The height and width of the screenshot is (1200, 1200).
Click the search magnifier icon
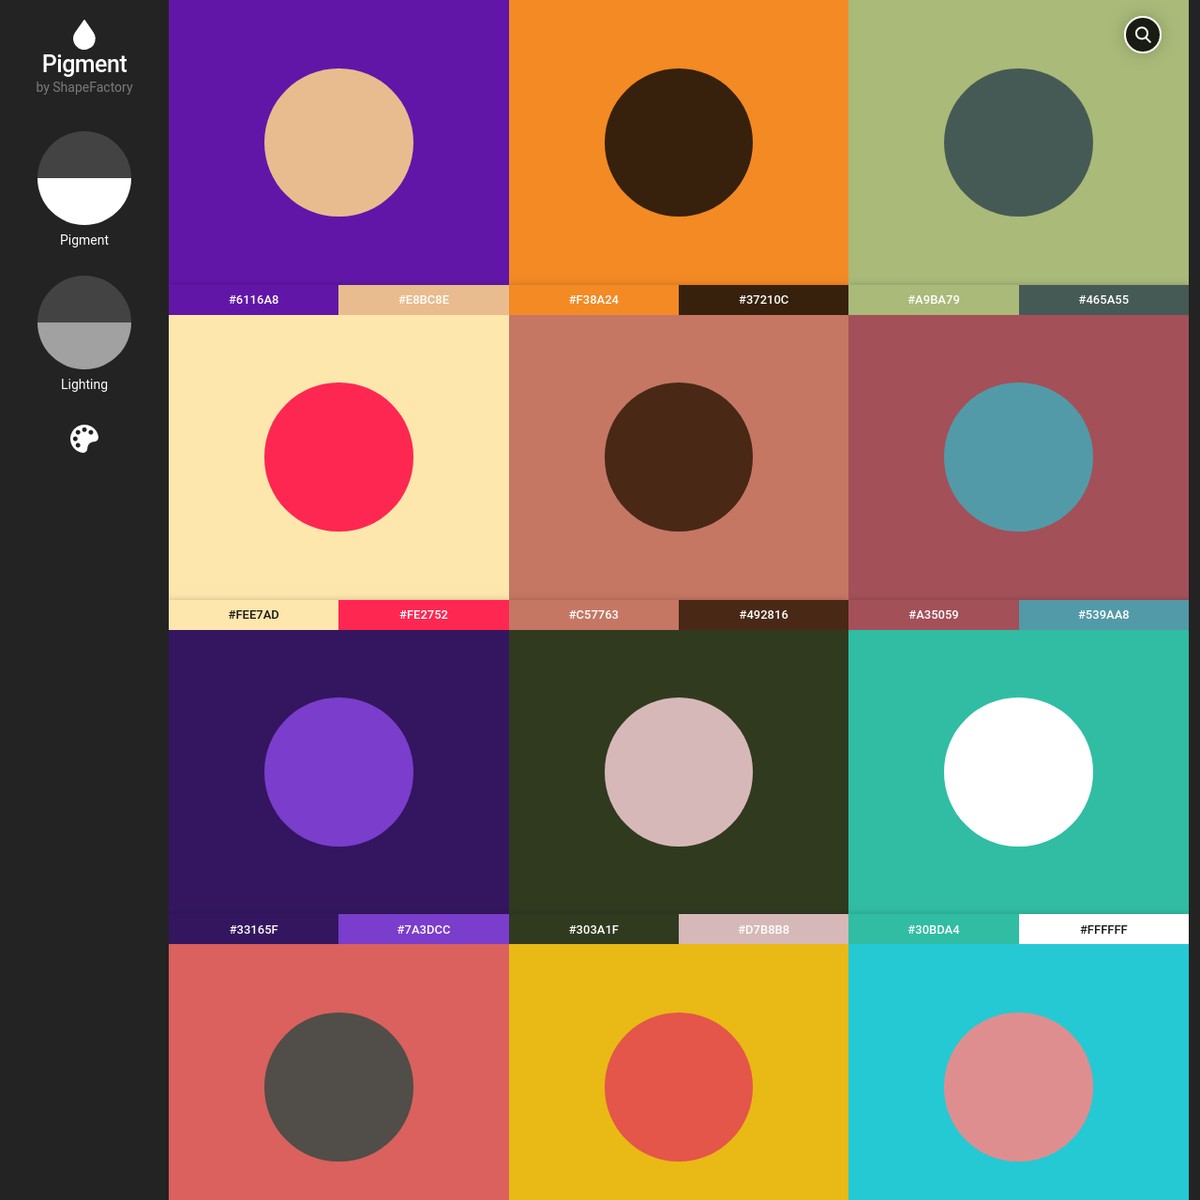click(x=1142, y=34)
